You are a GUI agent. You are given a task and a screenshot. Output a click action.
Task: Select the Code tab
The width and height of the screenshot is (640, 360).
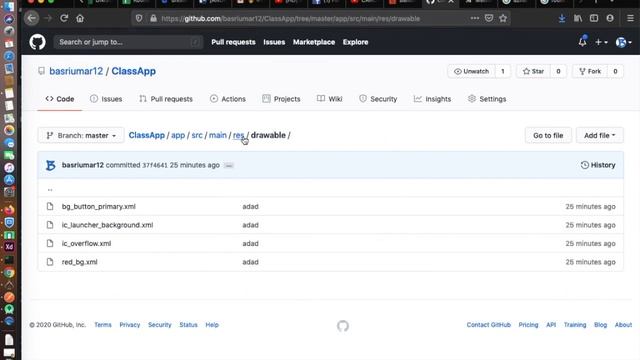[60, 99]
